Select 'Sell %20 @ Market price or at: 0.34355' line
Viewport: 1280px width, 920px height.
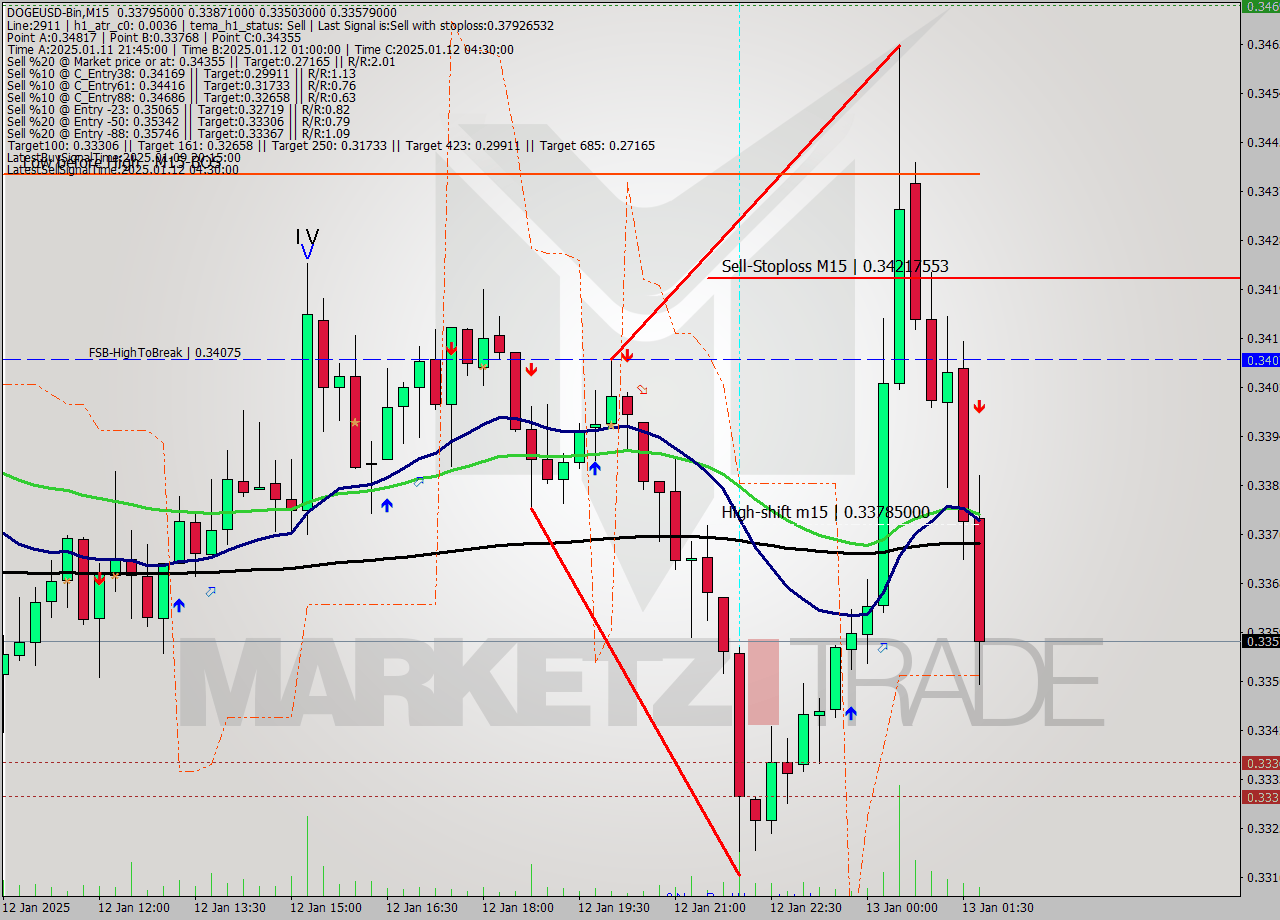click(x=200, y=61)
